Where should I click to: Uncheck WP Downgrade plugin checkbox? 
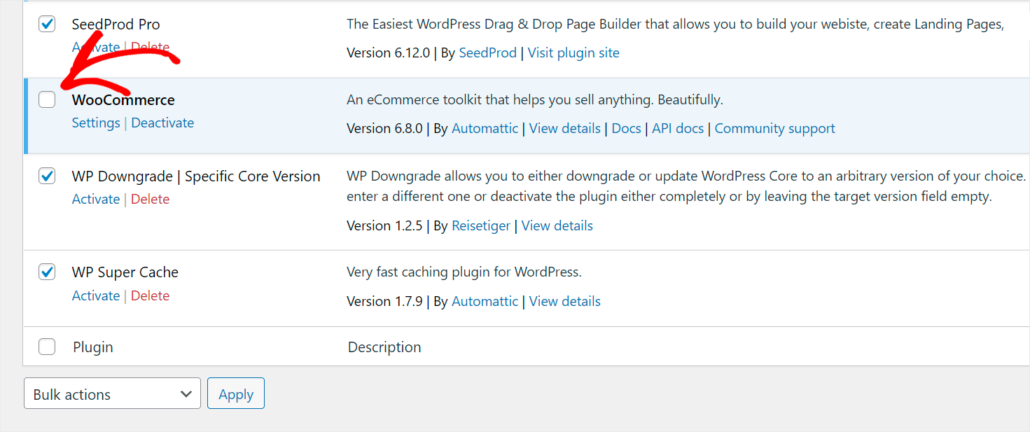click(x=47, y=176)
